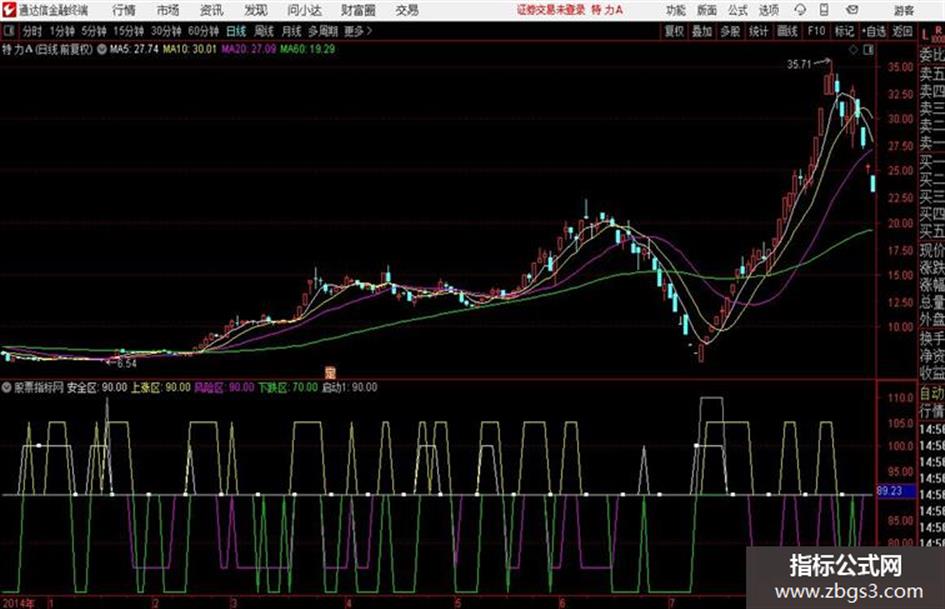945x609 pixels.
Task: Open F10 company info
Action: (816, 31)
